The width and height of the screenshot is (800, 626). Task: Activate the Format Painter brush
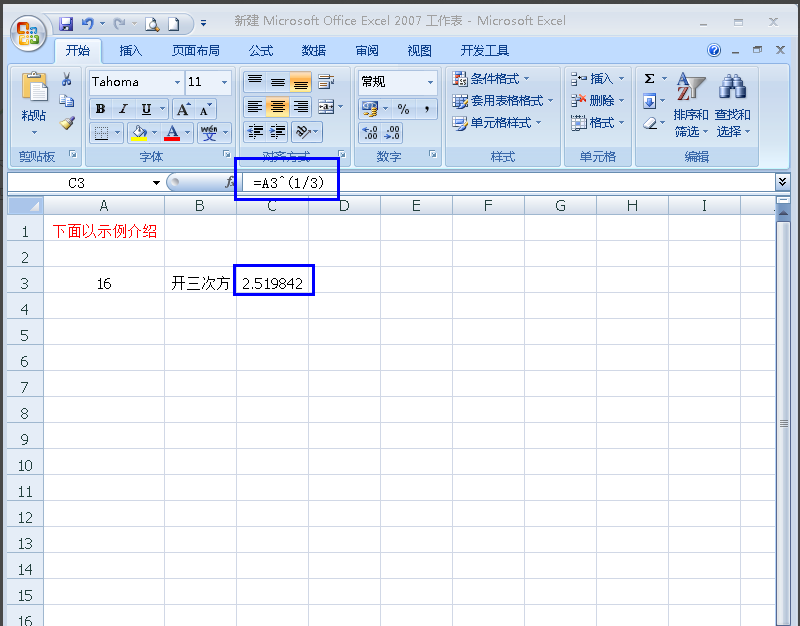67,123
